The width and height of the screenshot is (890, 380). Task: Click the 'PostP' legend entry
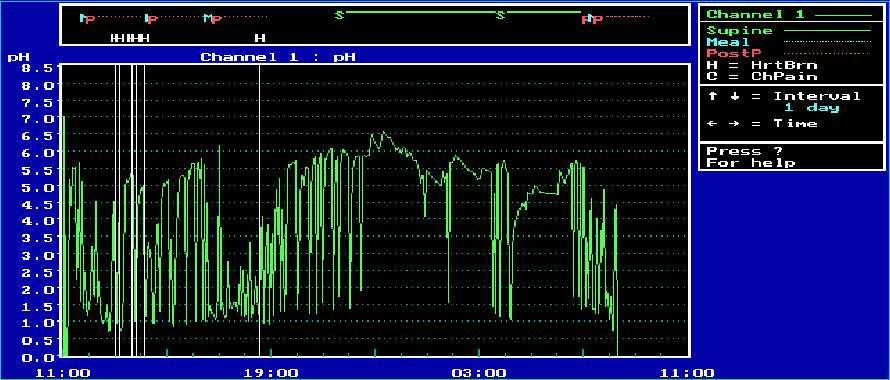coord(733,53)
